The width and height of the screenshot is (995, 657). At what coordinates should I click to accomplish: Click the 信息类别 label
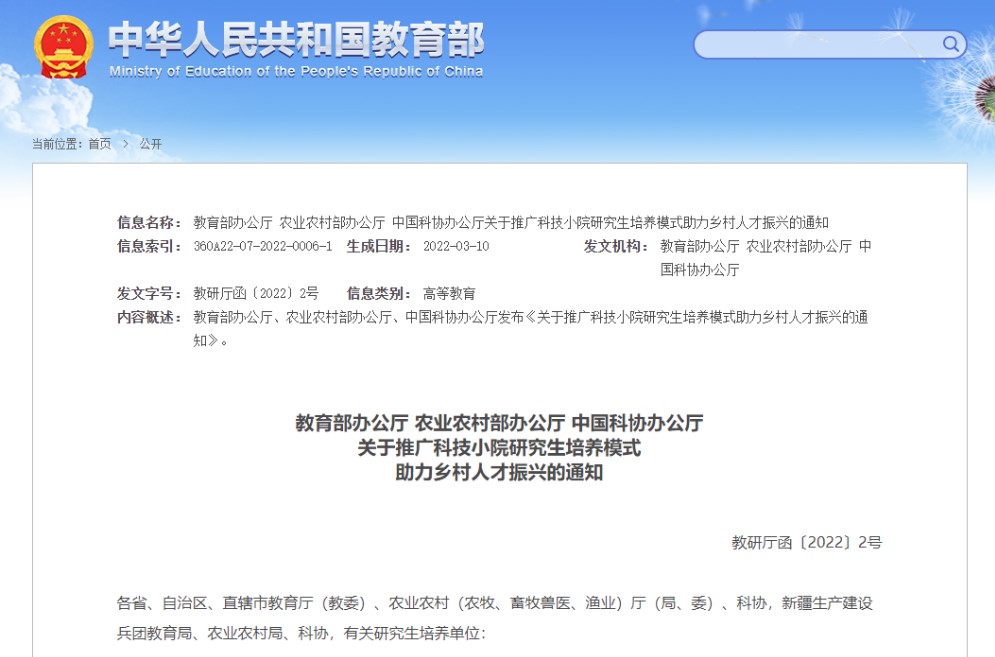tap(378, 294)
